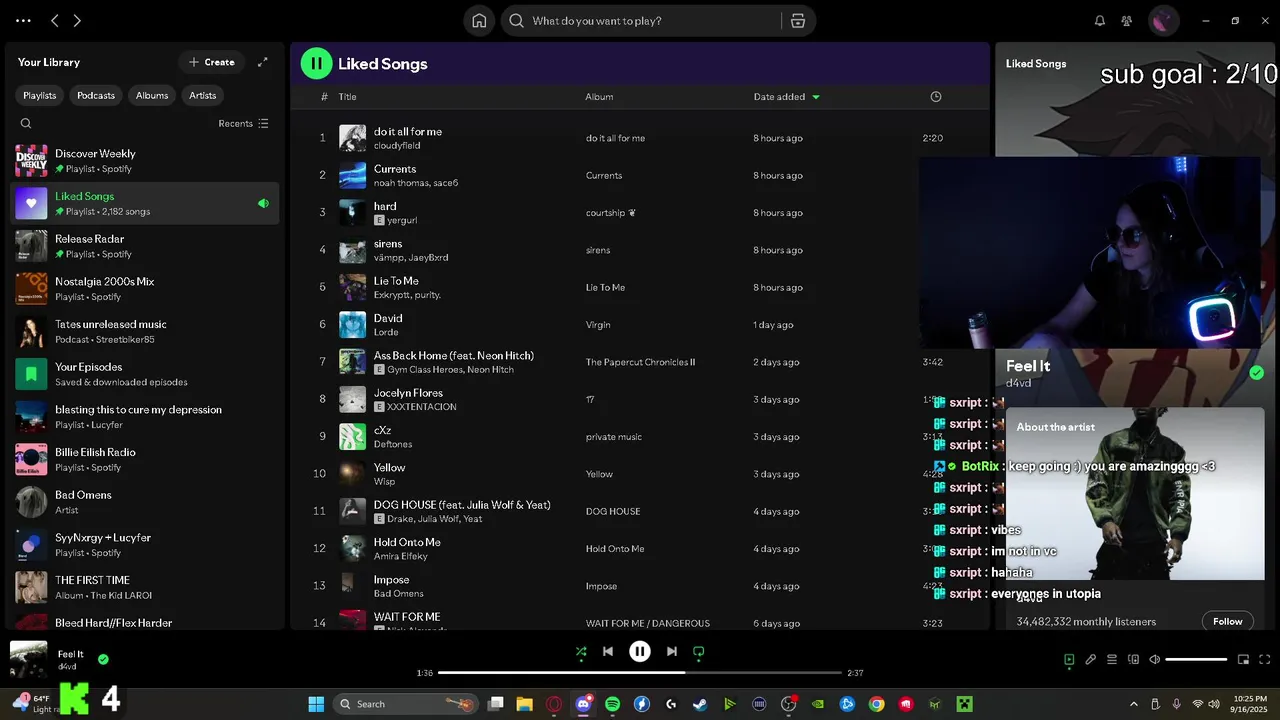Image resolution: width=1280 pixels, height=720 pixels.
Task: Open the Bad Omens artist entry
Action: [145, 502]
